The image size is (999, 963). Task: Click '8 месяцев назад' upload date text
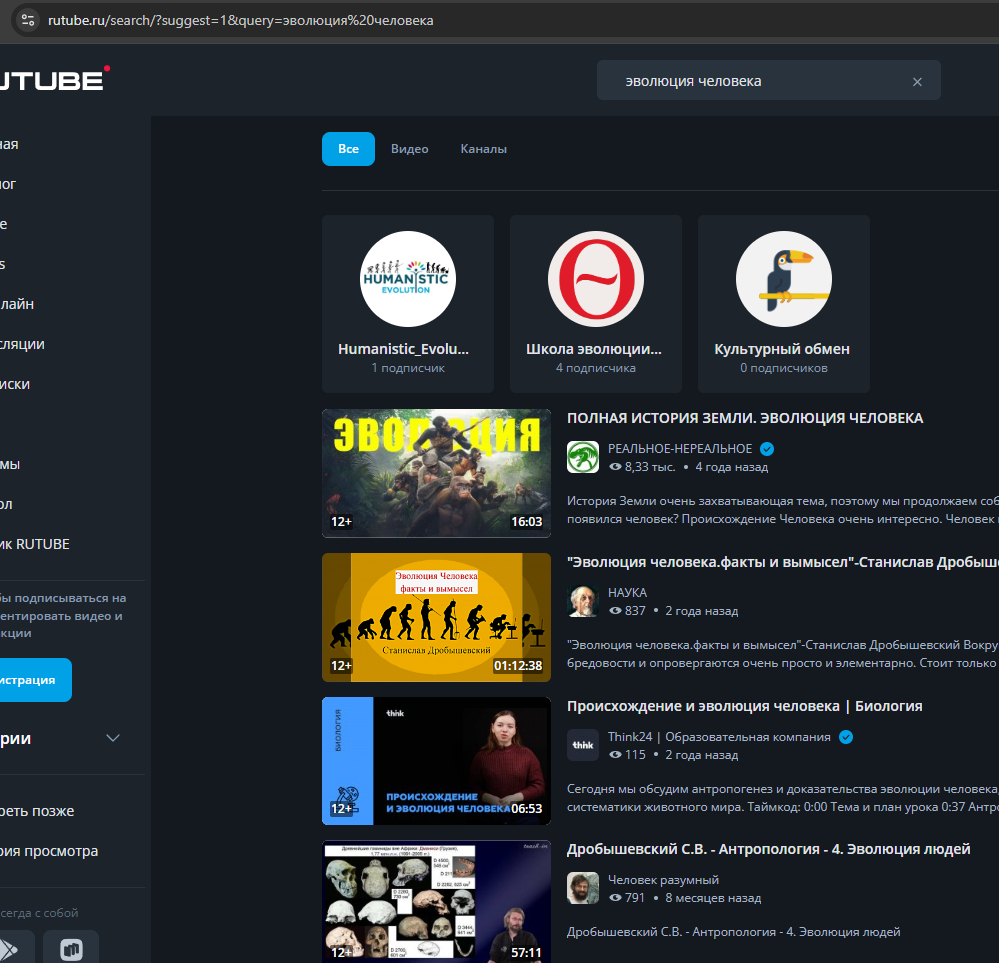click(x=713, y=898)
